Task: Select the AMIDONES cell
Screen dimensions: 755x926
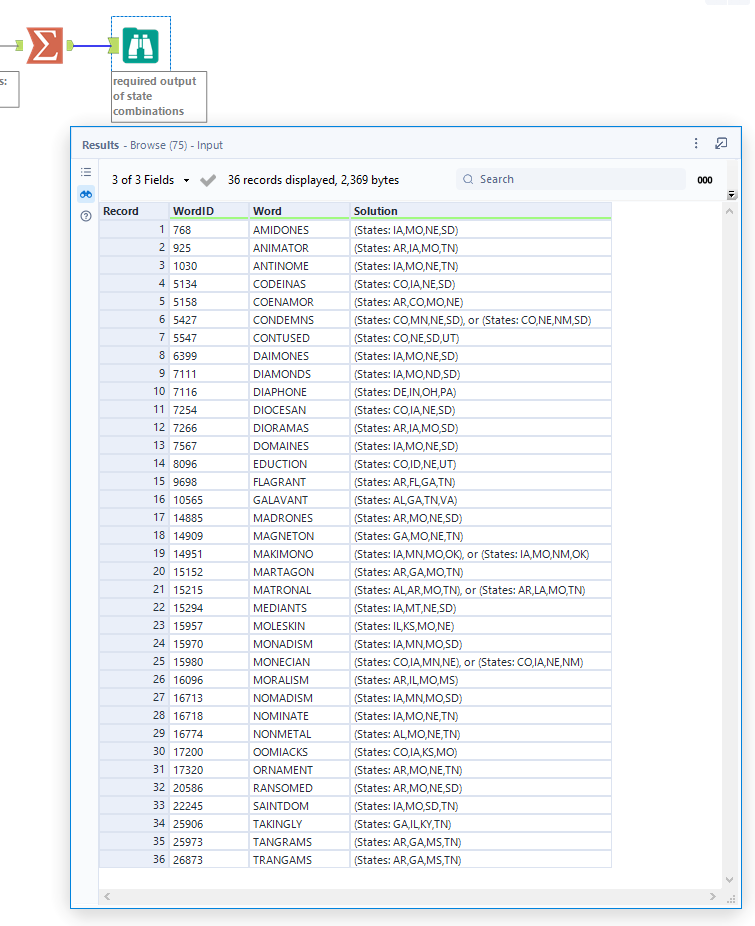Action: tap(299, 230)
